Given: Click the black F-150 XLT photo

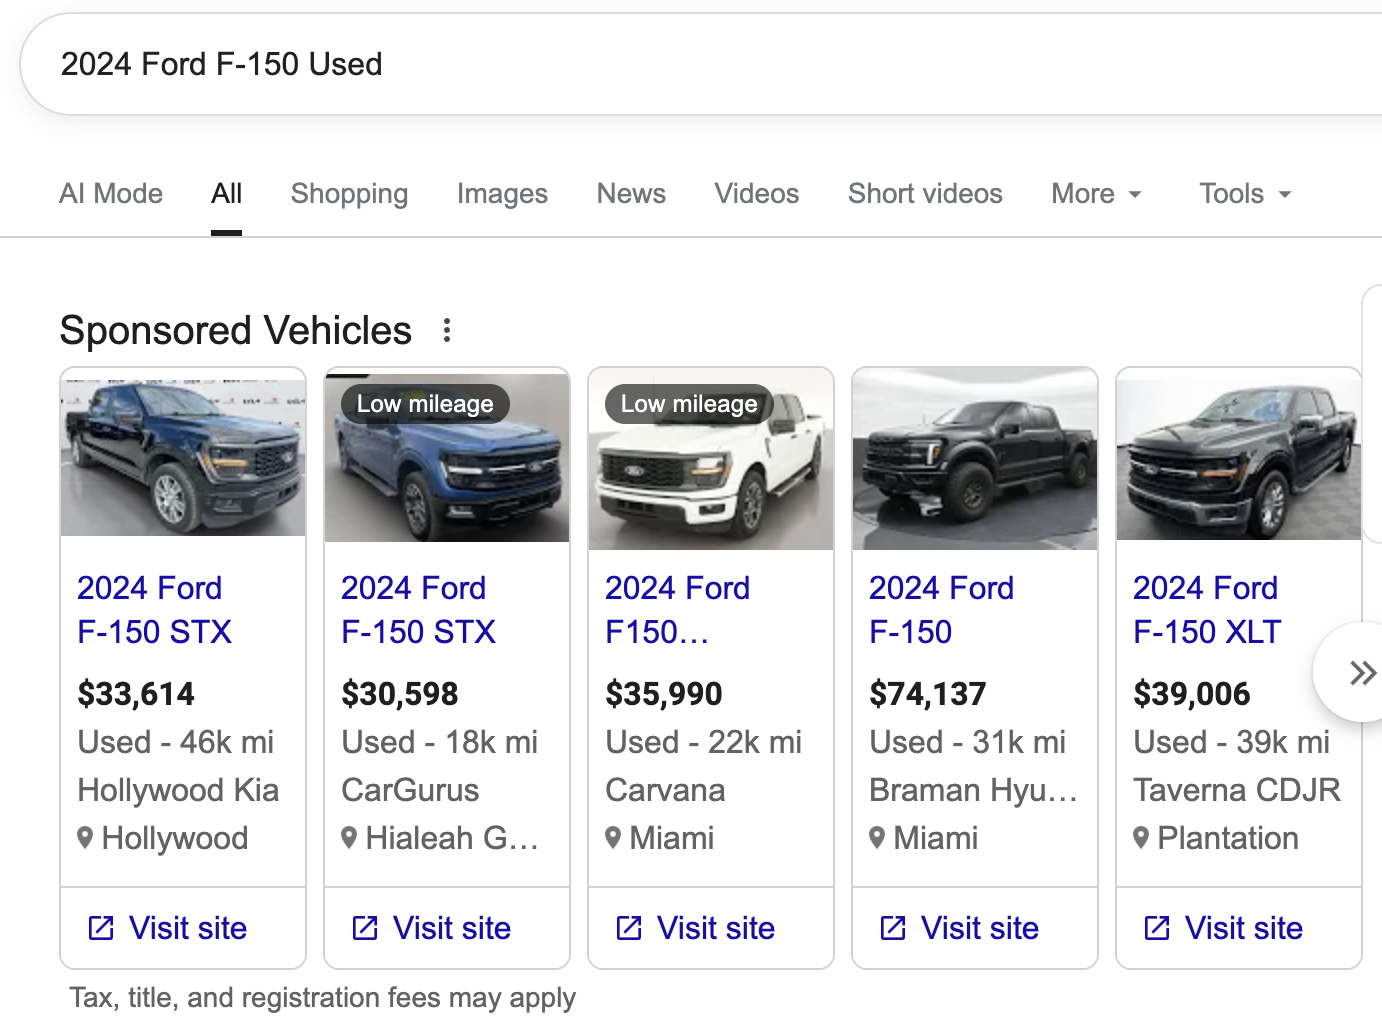Looking at the screenshot, I should click(1239, 458).
